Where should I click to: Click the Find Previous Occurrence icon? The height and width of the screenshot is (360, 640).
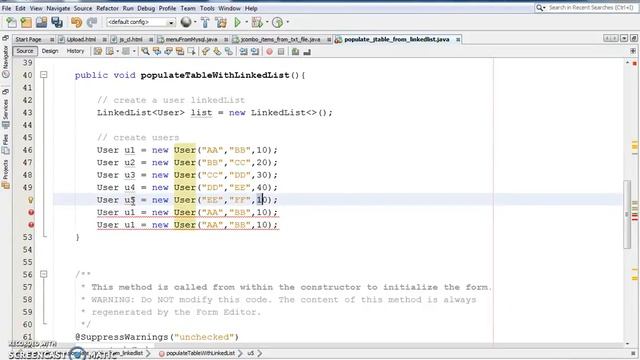pyautogui.click(x=157, y=51)
